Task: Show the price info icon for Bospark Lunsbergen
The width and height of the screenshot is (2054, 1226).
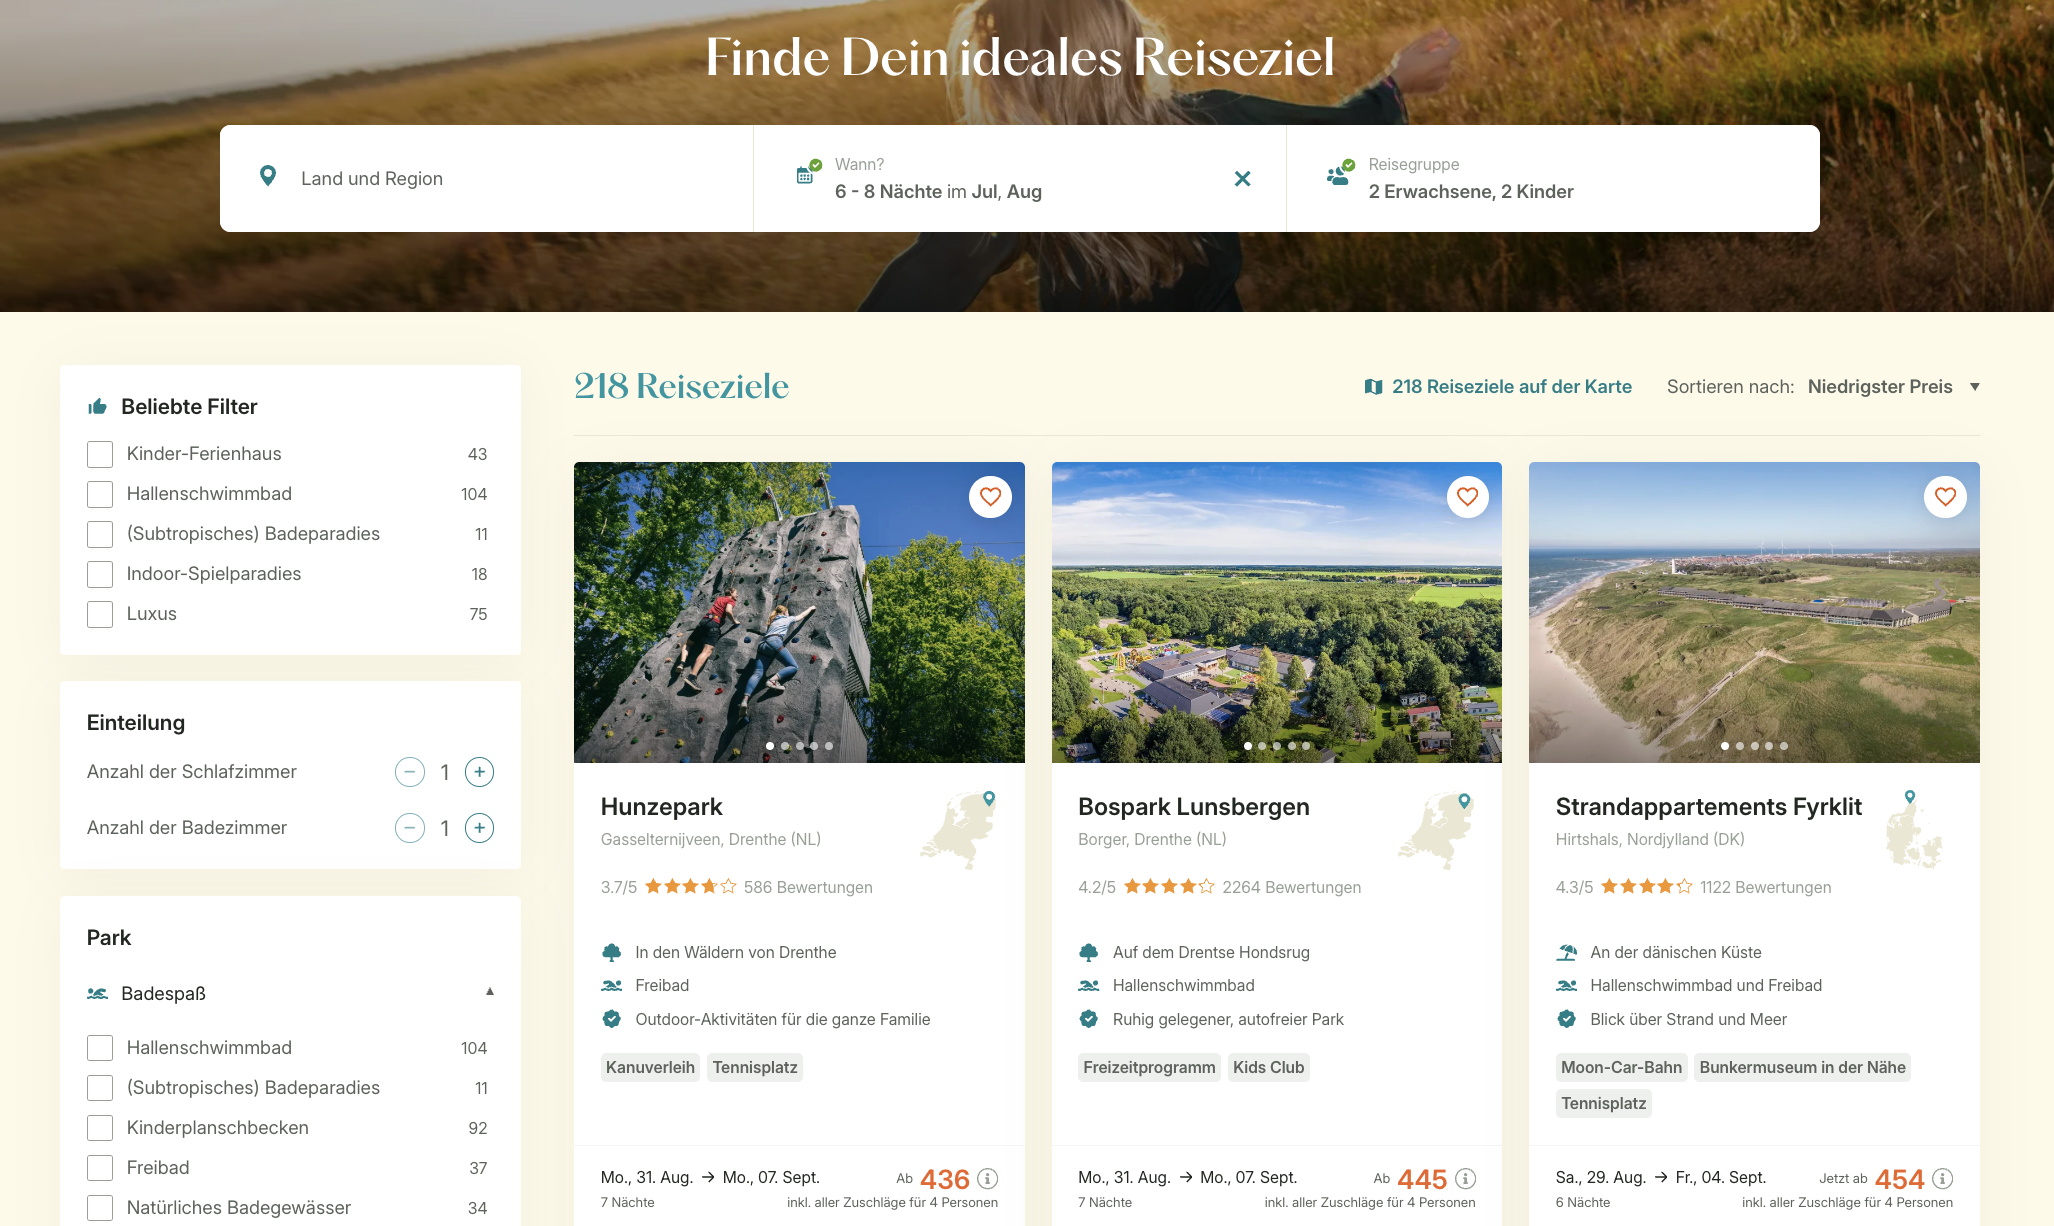Action: (1465, 1179)
